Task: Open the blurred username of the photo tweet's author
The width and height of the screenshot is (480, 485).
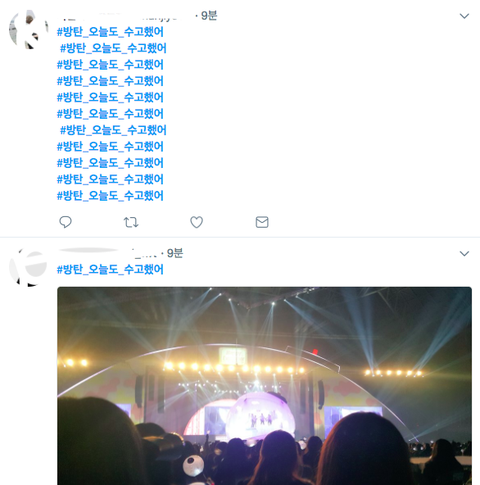Action: click(x=107, y=253)
